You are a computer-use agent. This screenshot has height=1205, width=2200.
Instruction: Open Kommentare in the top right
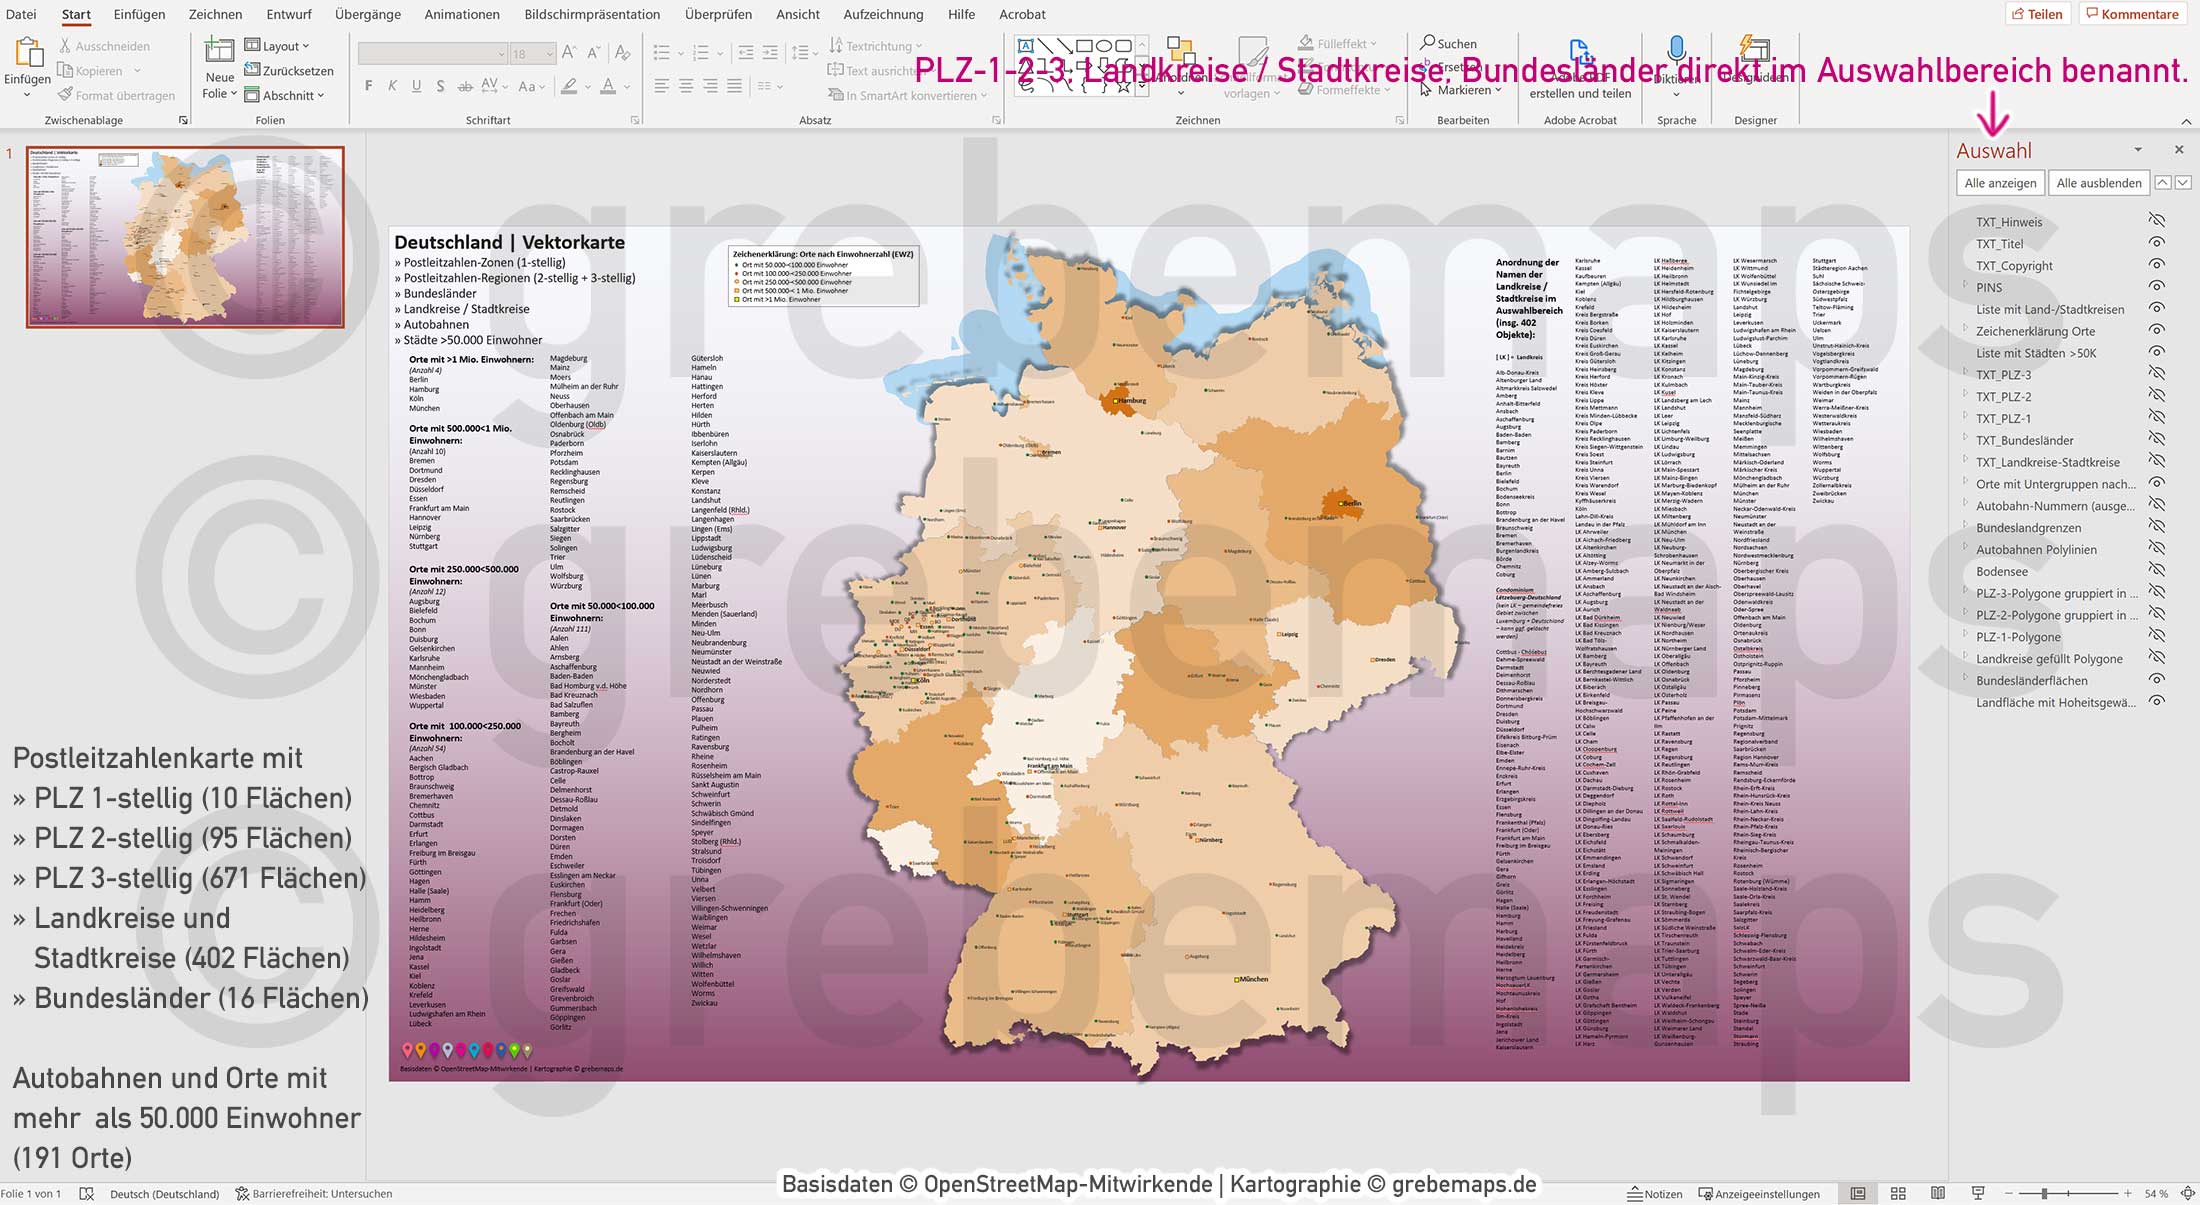(2133, 14)
